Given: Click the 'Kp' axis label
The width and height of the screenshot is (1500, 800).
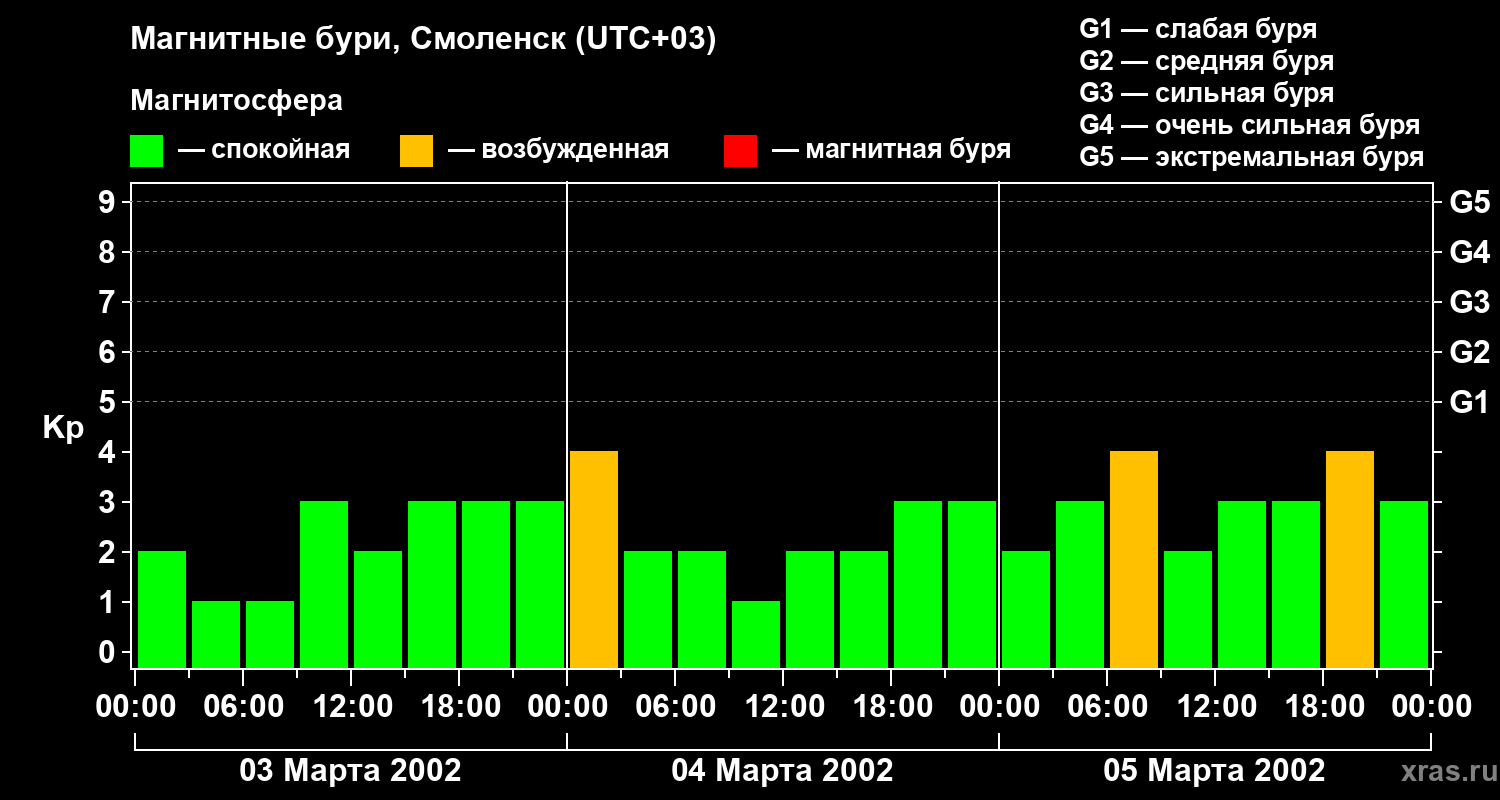Looking at the screenshot, I should 63,428.
